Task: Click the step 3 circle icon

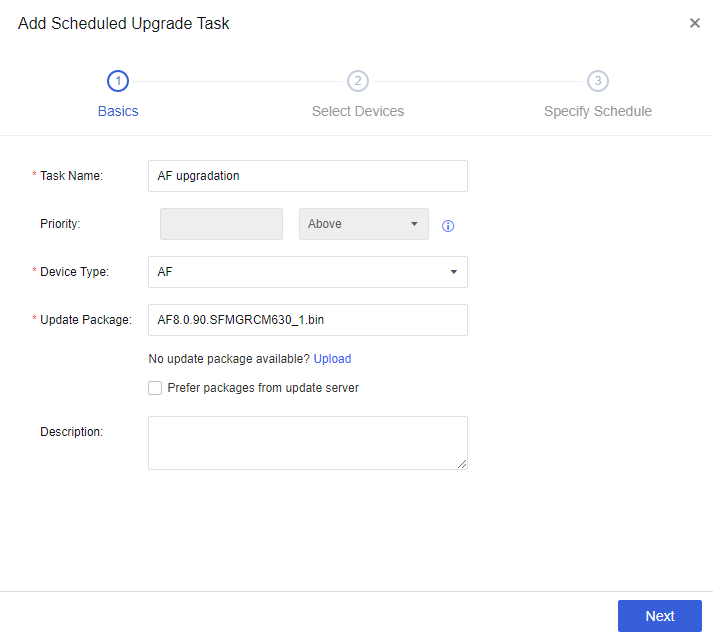Action: click(598, 81)
